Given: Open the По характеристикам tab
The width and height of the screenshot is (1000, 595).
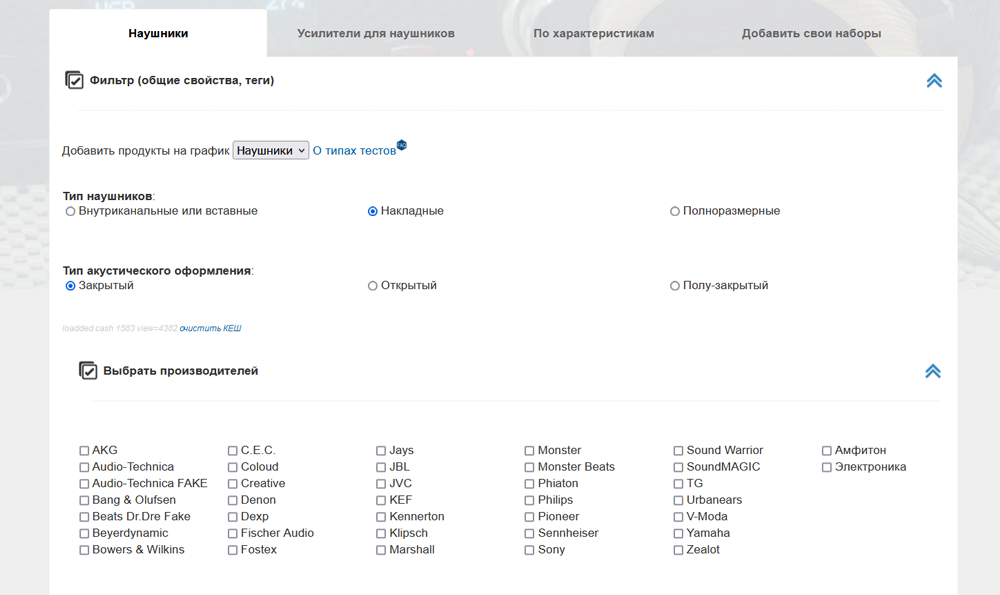Looking at the screenshot, I should (594, 33).
